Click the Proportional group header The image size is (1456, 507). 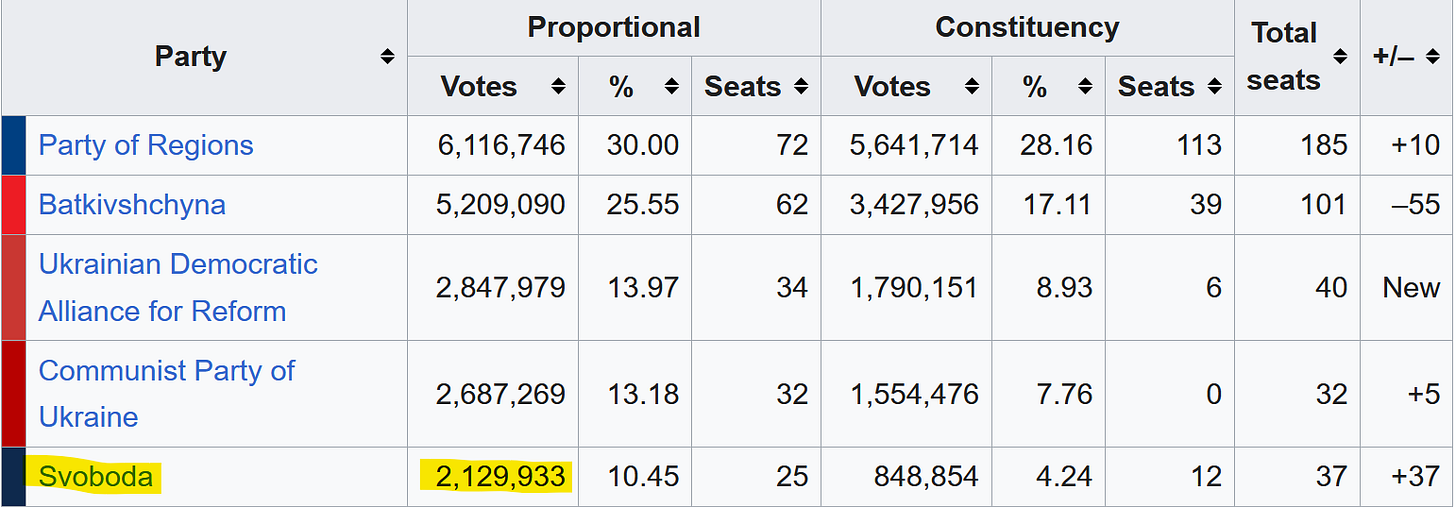point(614,27)
